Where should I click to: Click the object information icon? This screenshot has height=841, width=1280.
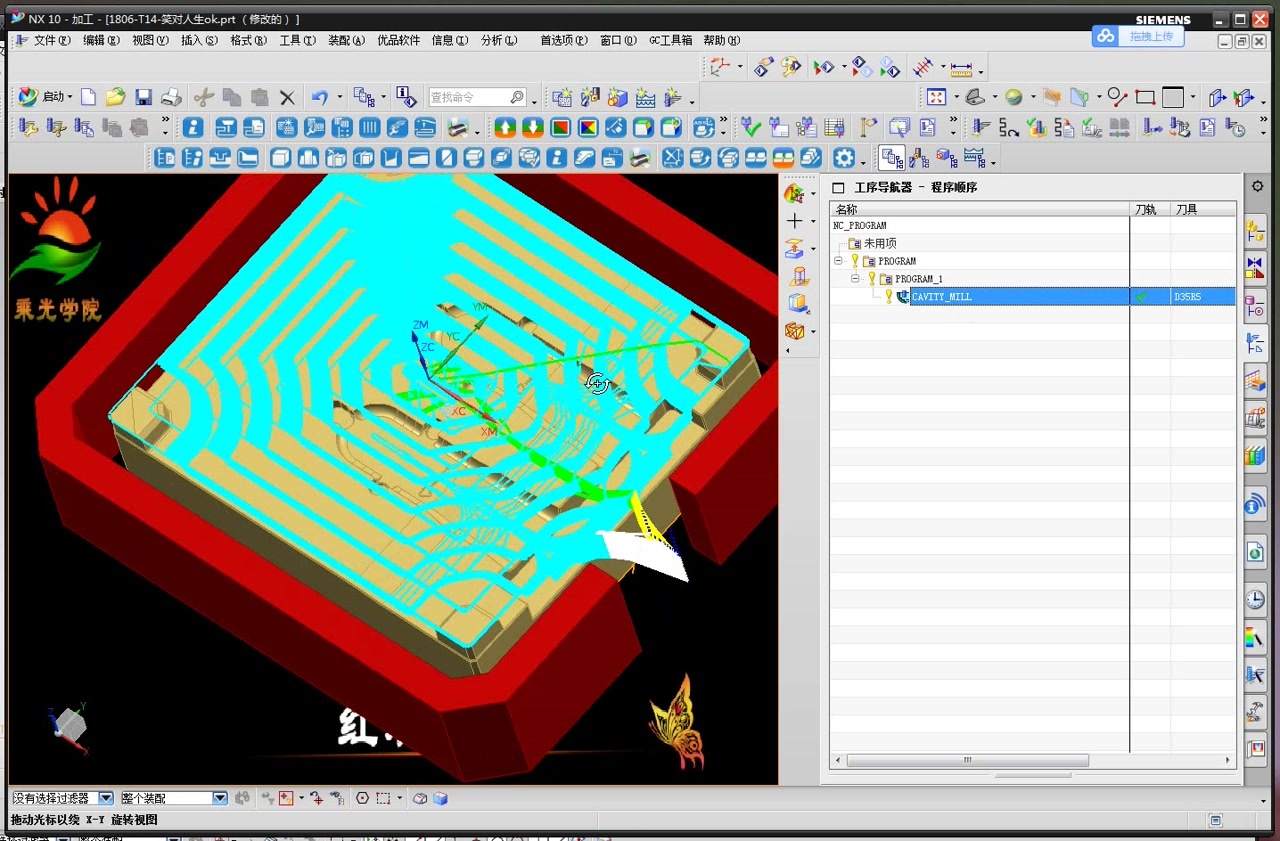(x=405, y=97)
